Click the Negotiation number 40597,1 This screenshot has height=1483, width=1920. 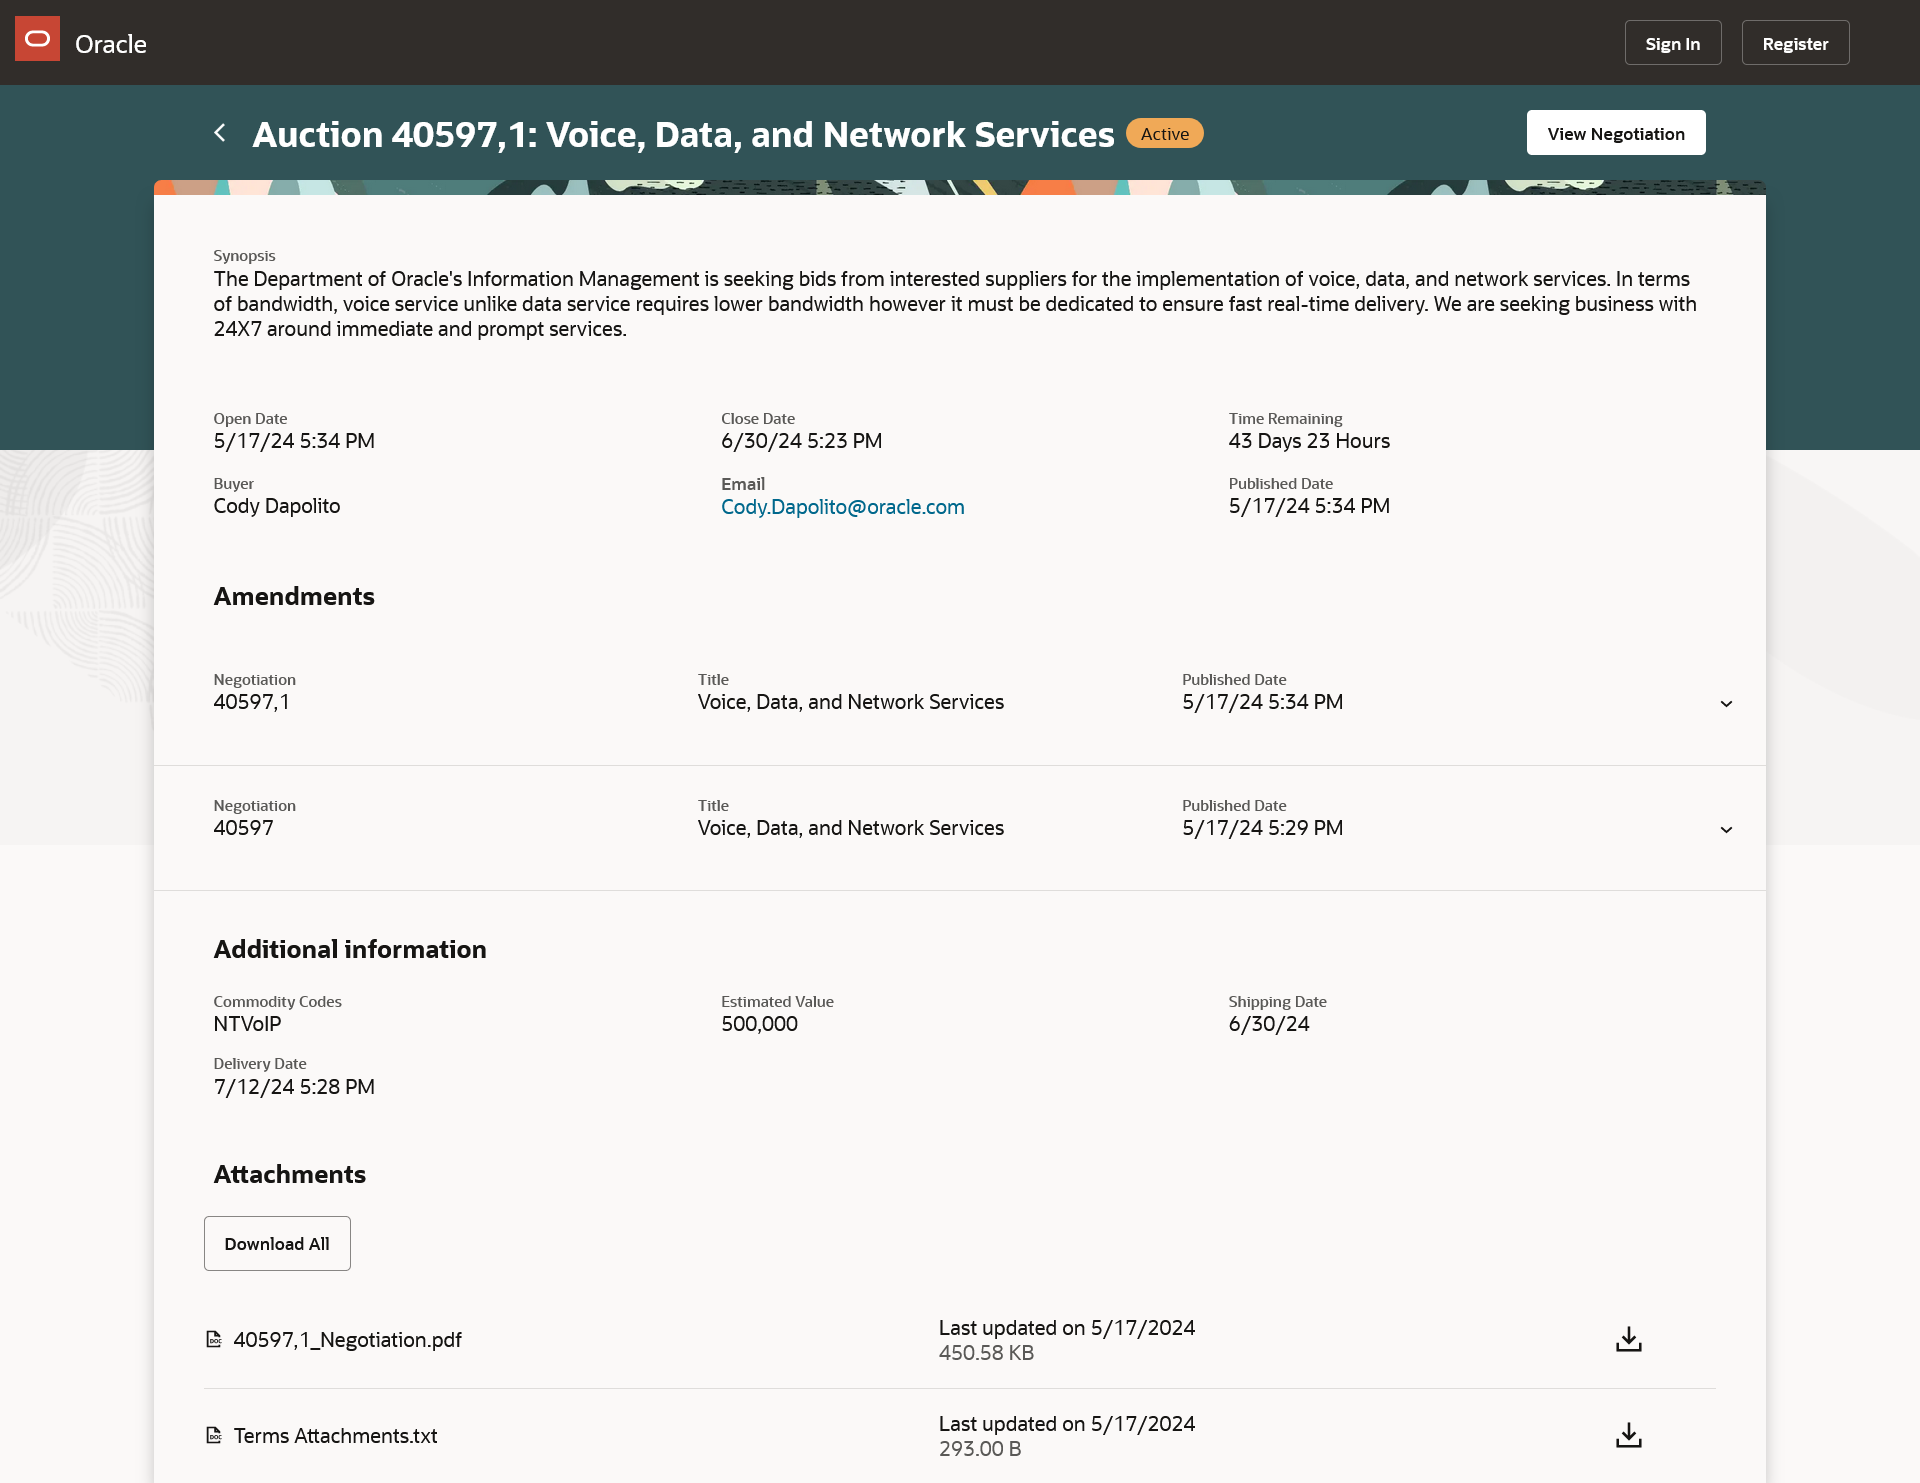(252, 702)
